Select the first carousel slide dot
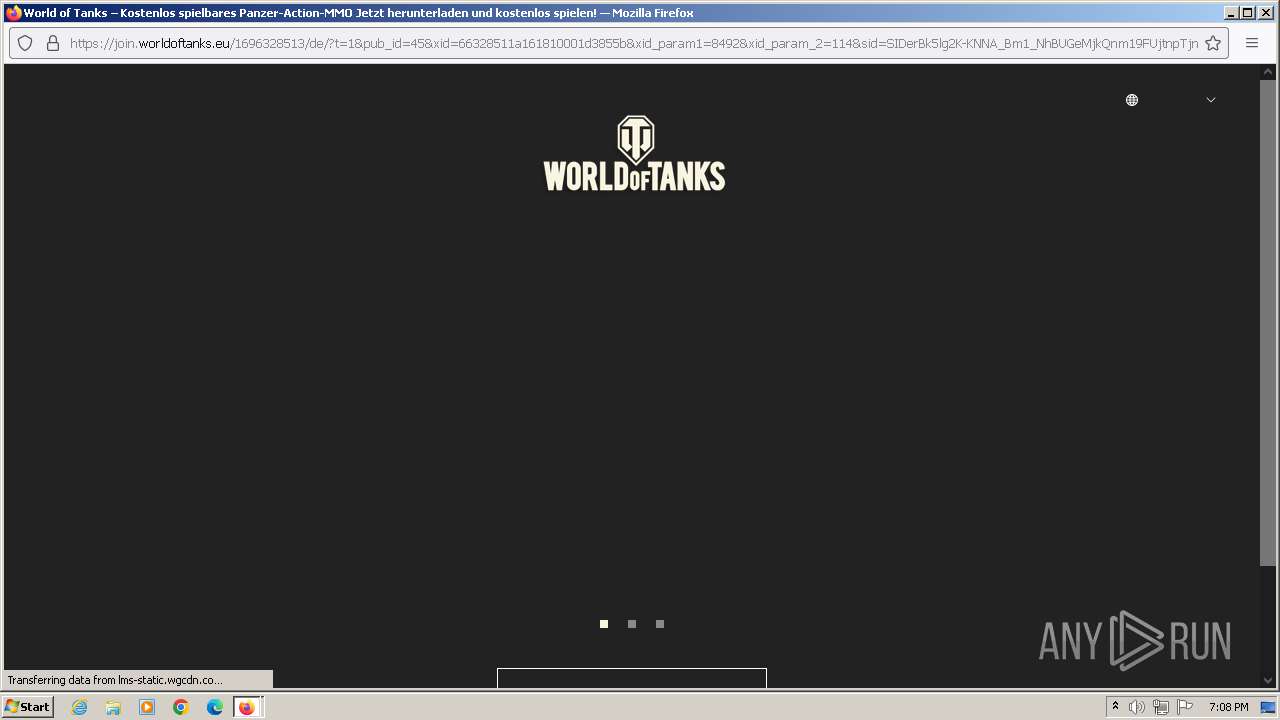 [604, 624]
